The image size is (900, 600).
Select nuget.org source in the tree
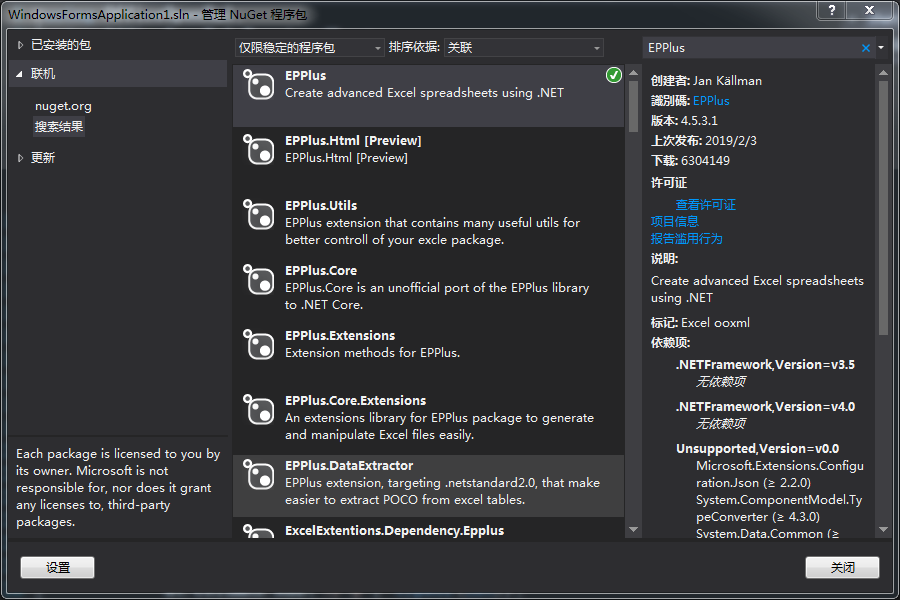(x=63, y=106)
